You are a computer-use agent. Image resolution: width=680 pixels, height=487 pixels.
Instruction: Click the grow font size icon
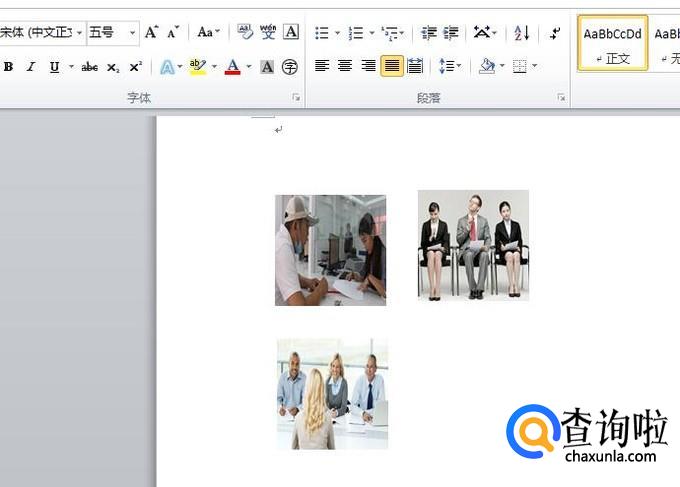[x=151, y=32]
